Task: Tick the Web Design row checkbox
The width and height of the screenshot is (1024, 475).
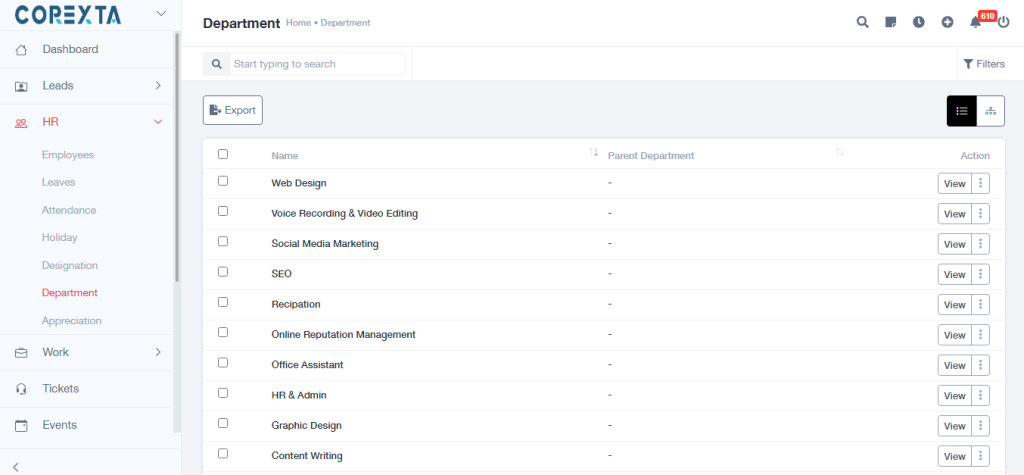Action: 223,181
